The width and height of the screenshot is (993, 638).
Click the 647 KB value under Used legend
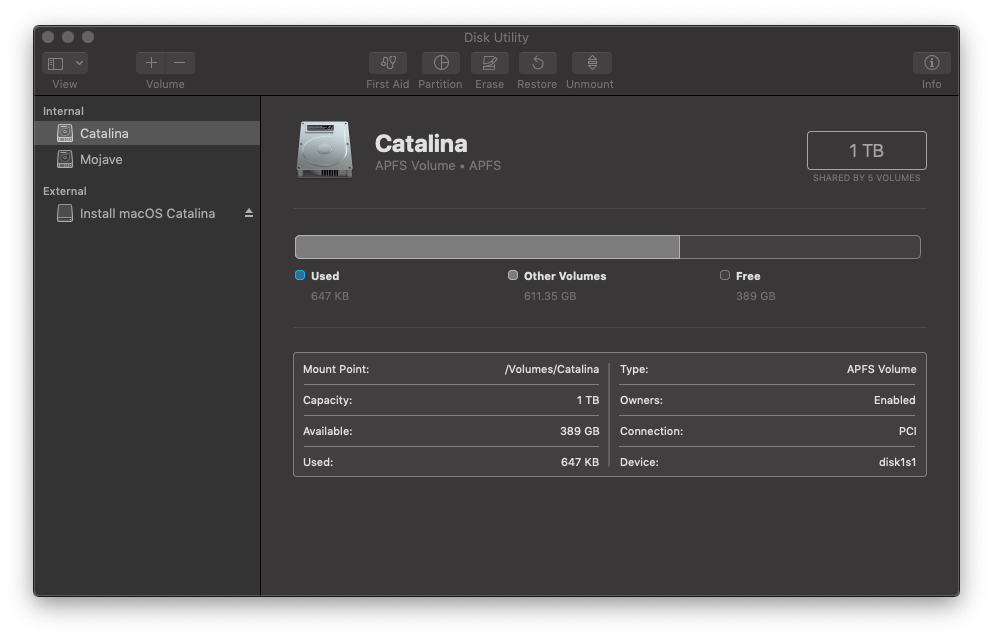(x=330, y=296)
